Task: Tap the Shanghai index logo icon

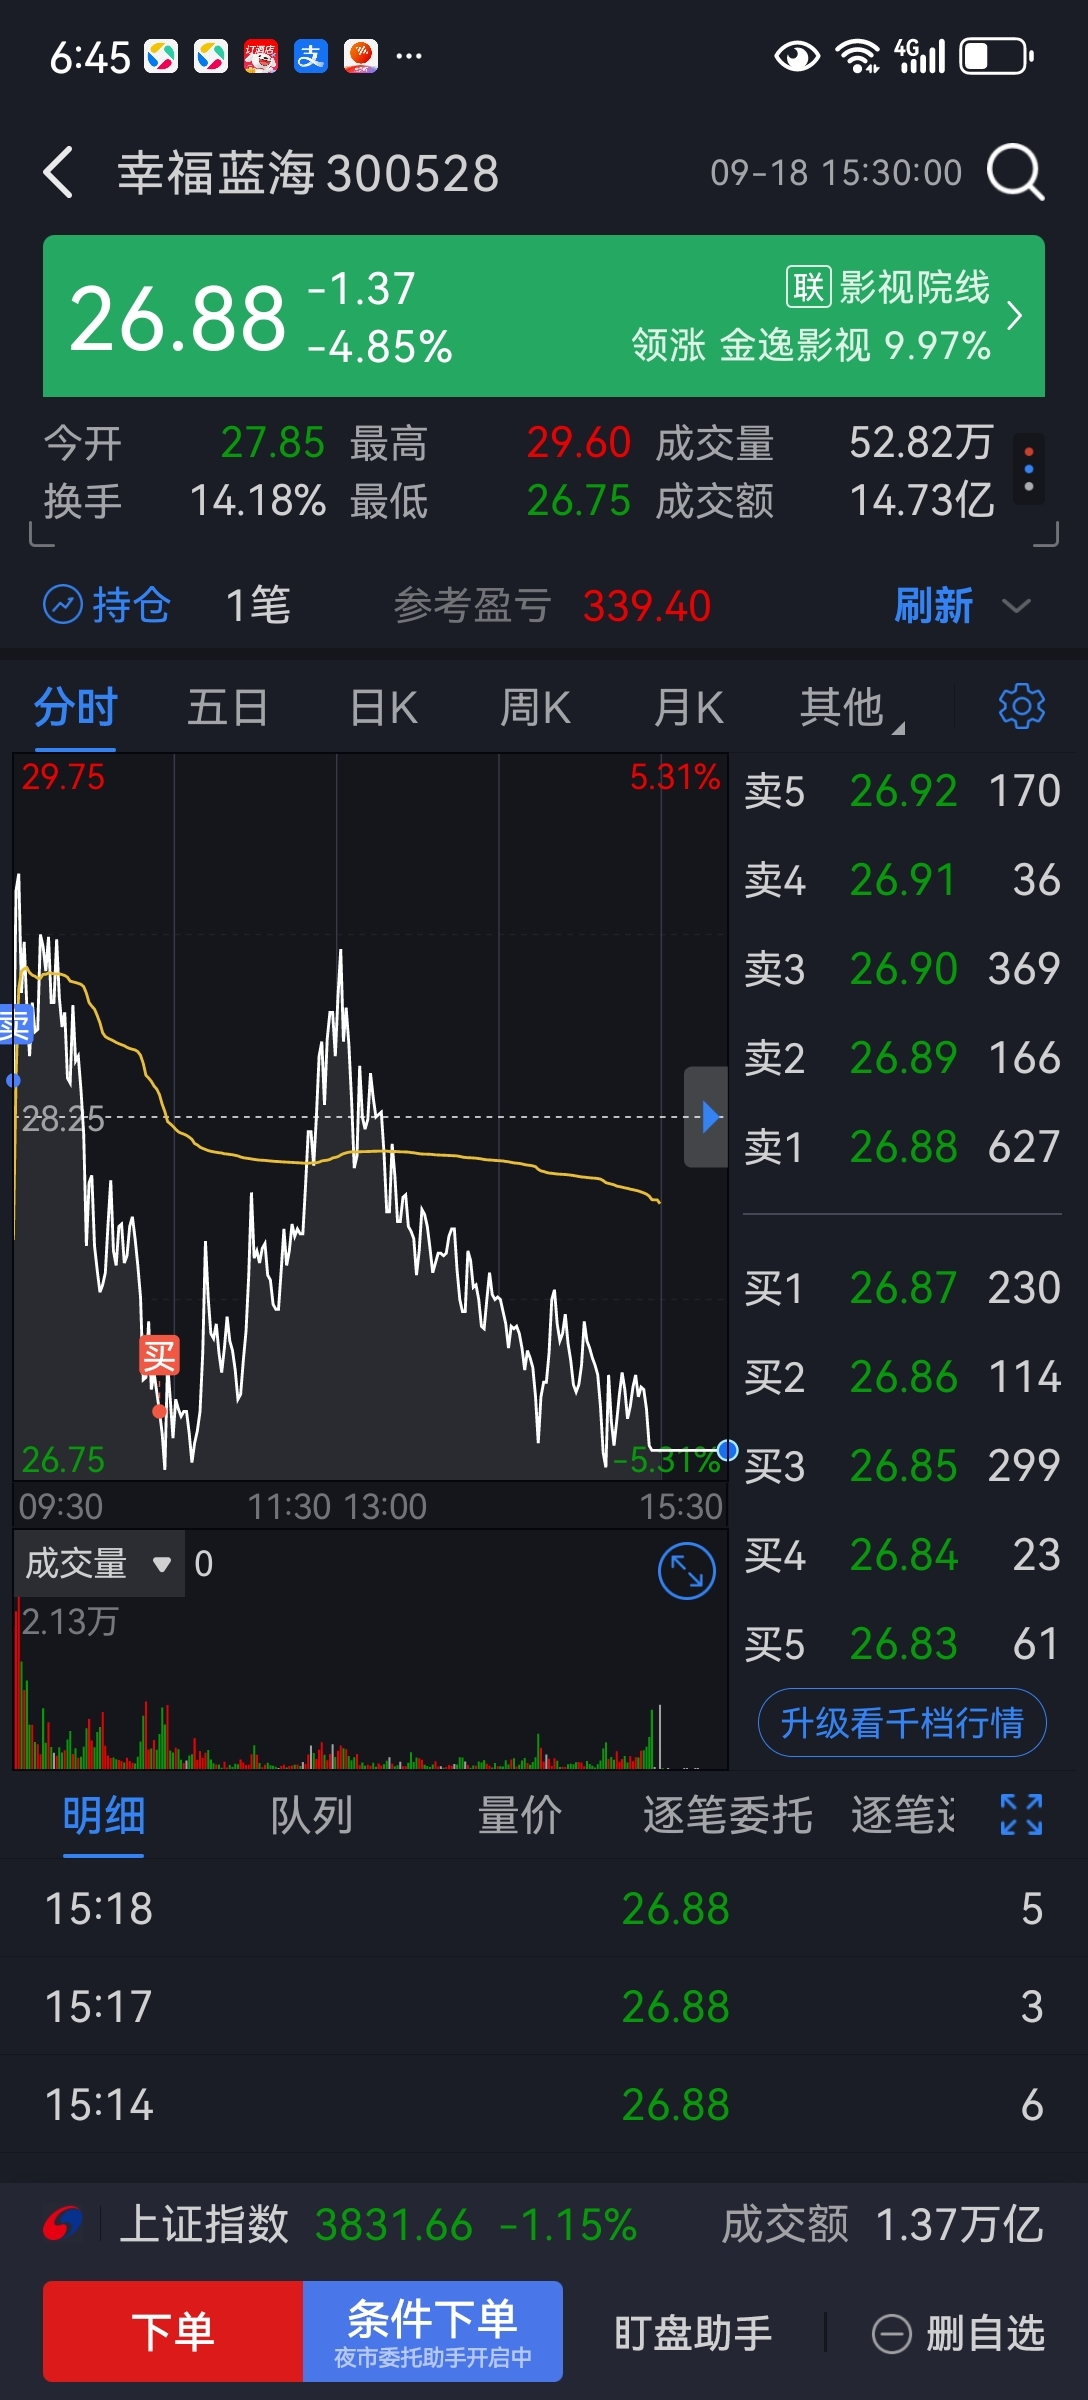Action: [x=62, y=2224]
